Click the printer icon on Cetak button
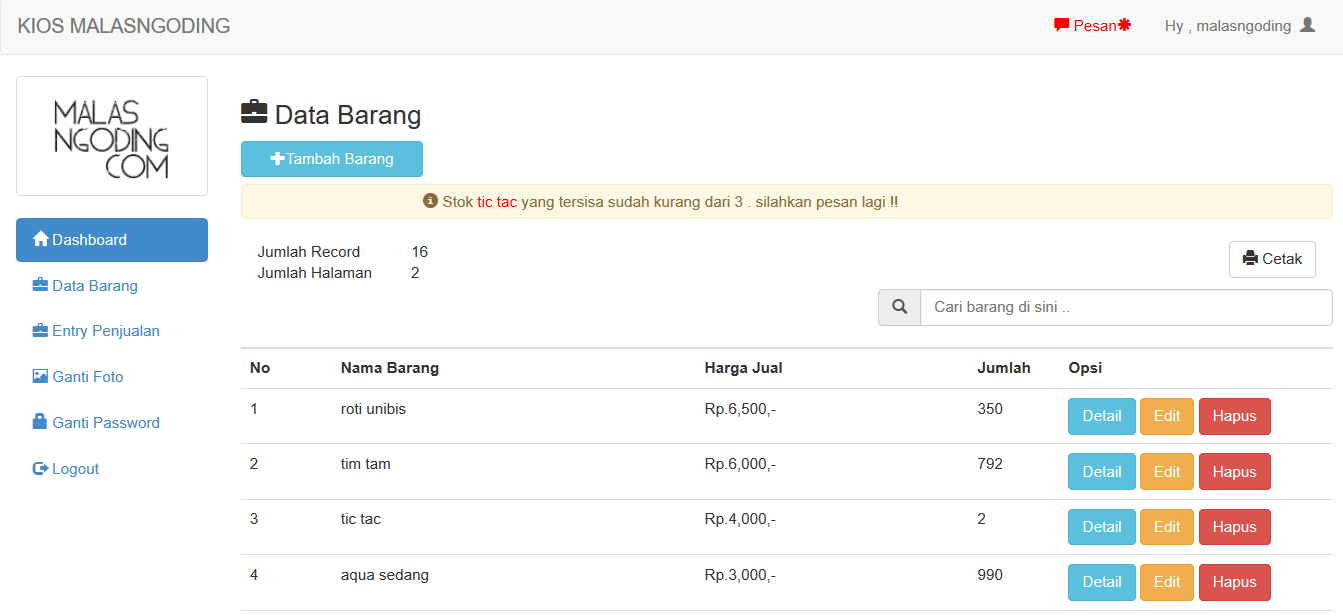The width and height of the screenshot is (1343, 616). click(1250, 259)
